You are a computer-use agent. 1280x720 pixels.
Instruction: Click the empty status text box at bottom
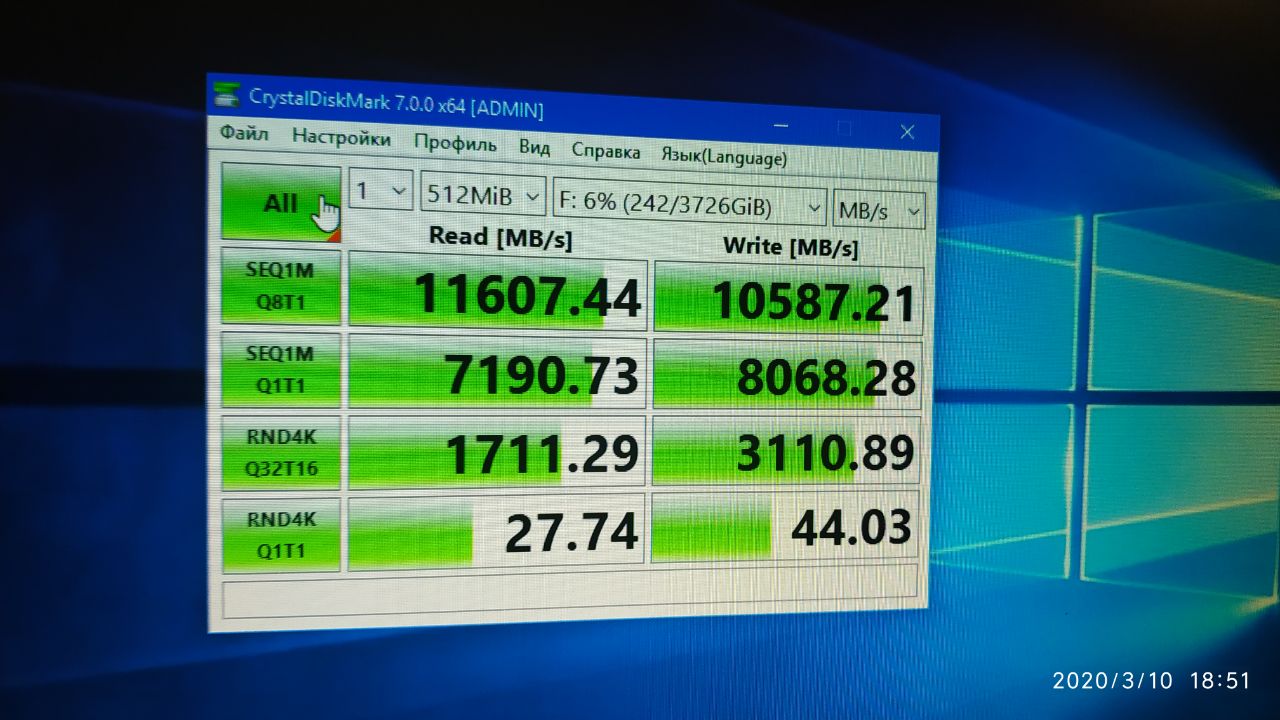tap(570, 590)
